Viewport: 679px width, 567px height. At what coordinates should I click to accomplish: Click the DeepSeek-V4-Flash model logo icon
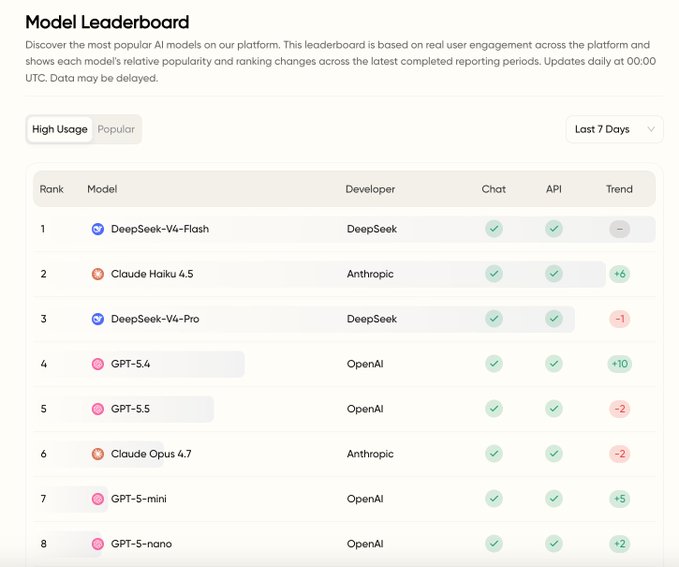point(98,229)
